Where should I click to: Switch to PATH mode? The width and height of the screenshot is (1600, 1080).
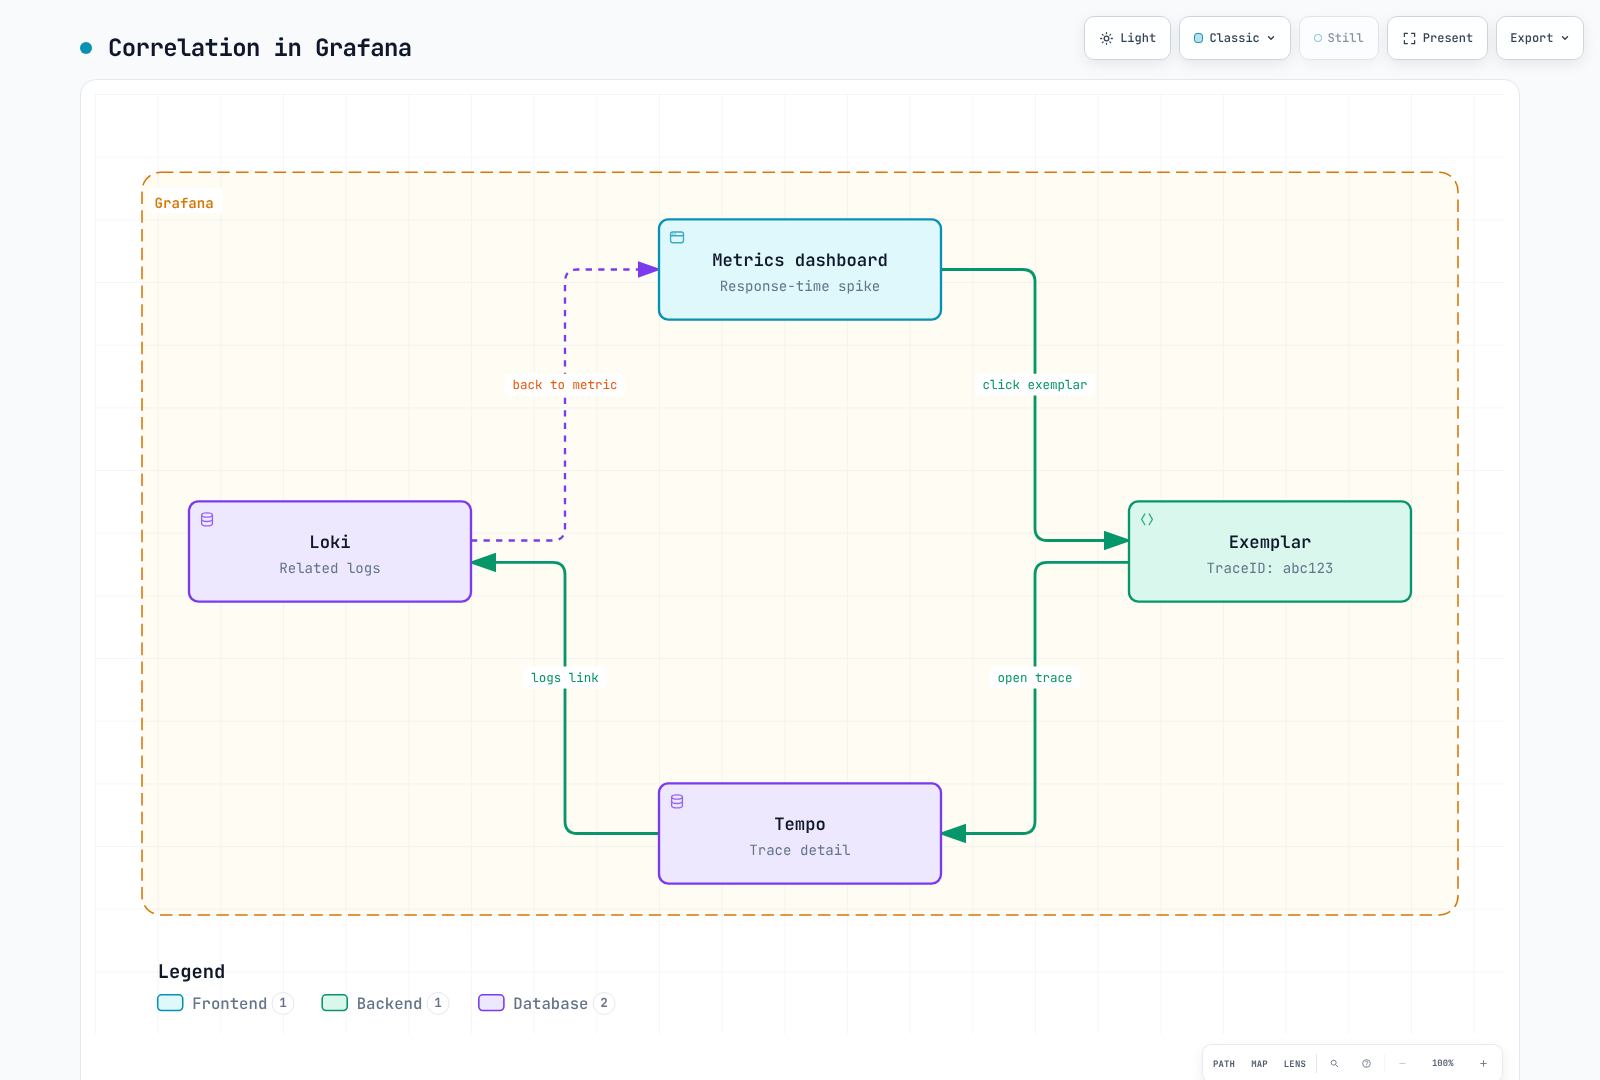[x=1224, y=1063]
